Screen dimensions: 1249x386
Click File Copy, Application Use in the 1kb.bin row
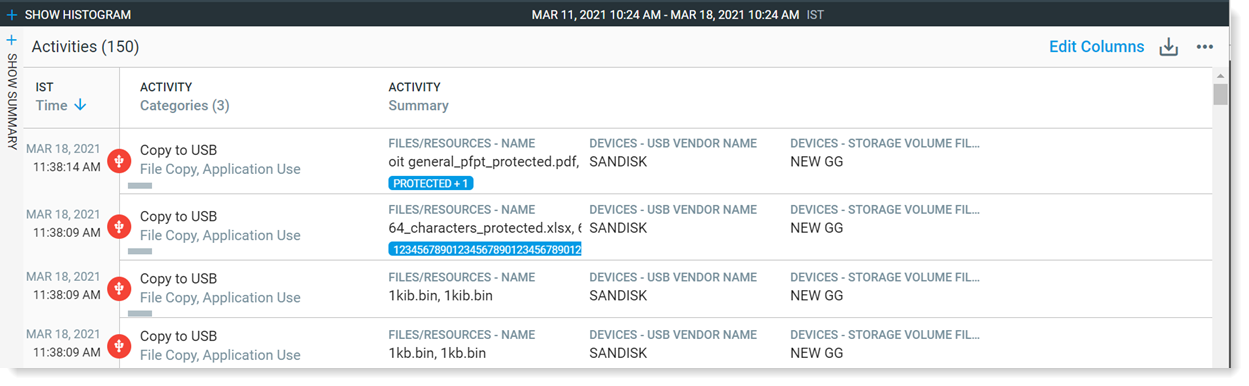[x=220, y=355]
